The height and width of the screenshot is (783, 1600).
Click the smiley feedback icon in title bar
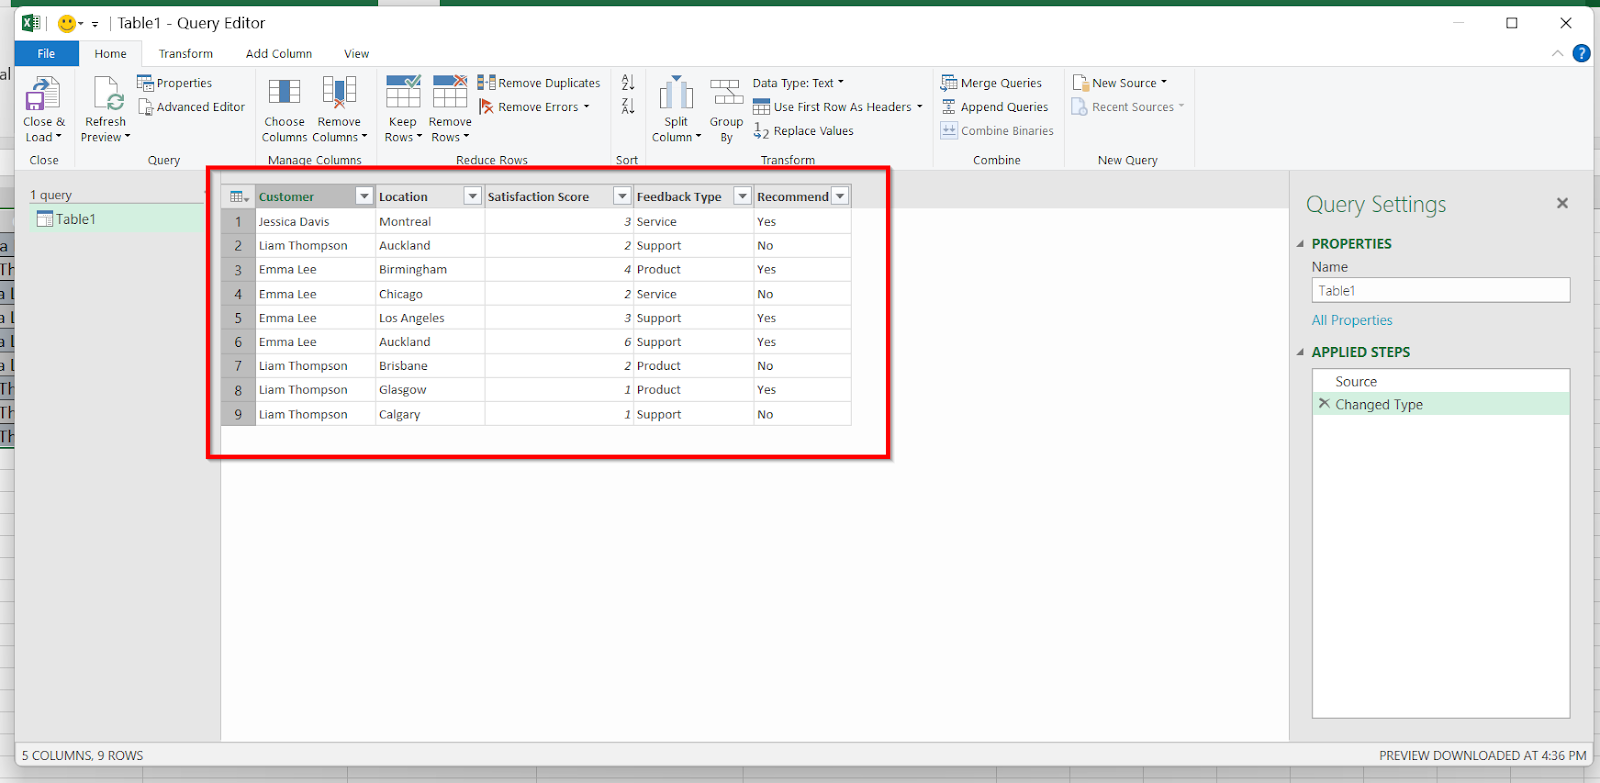tap(67, 23)
